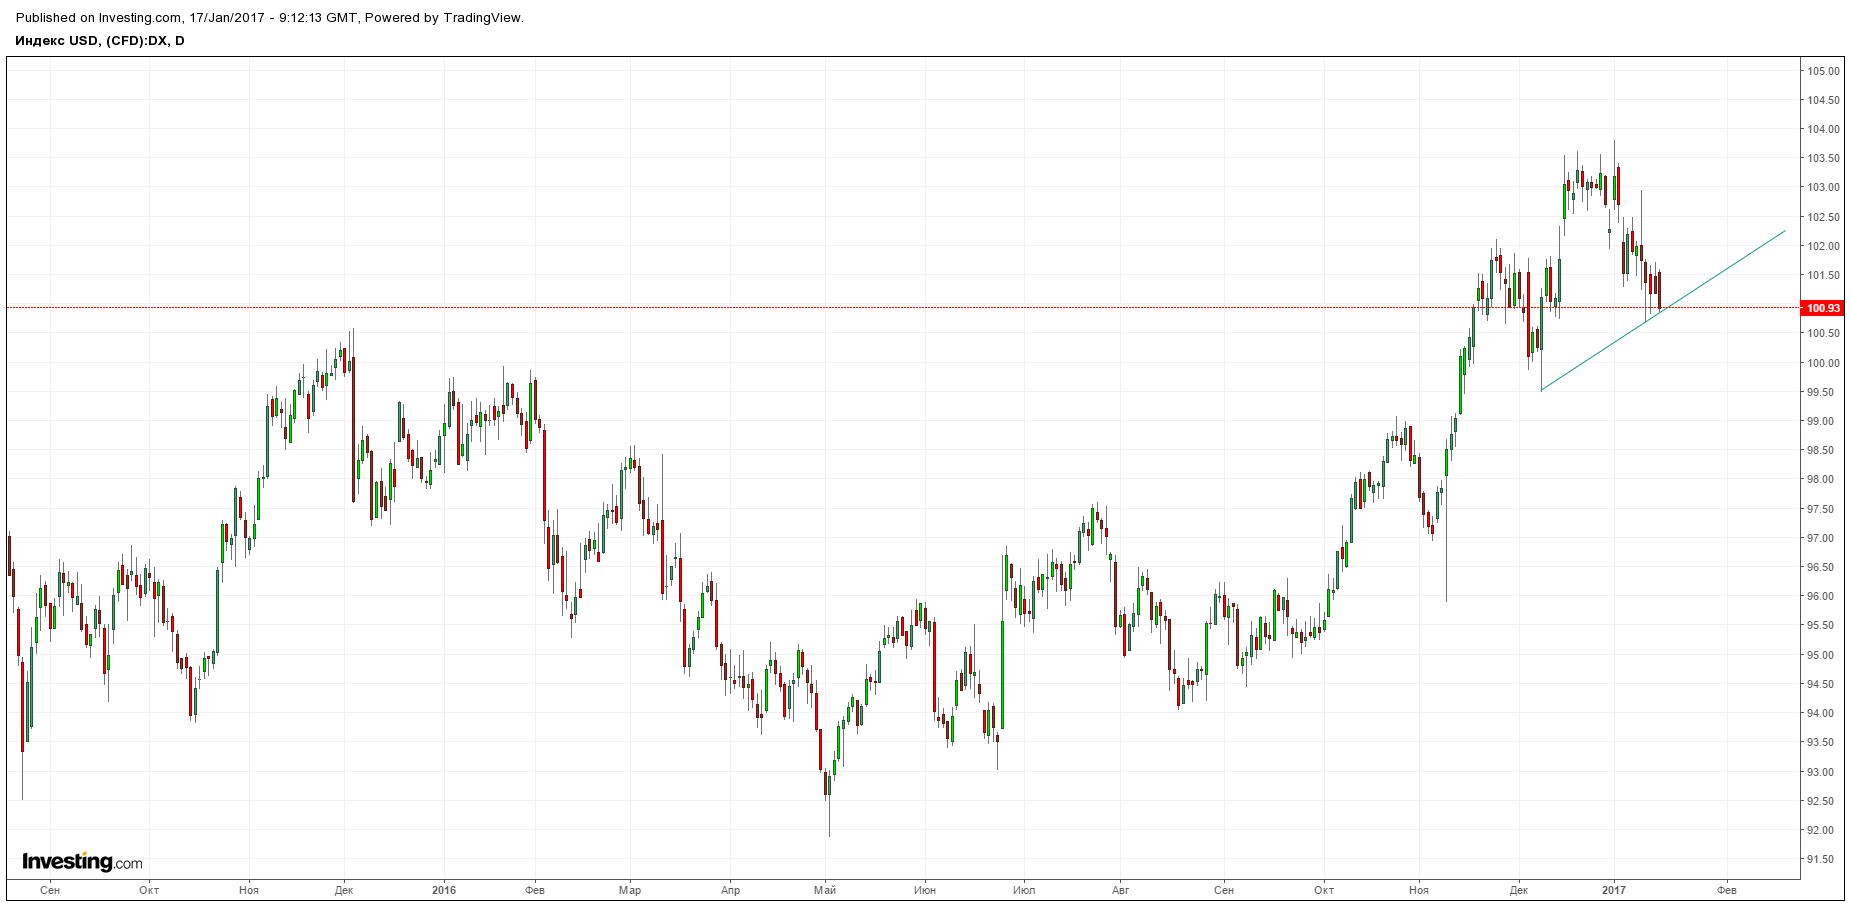Click the 93.50 price axis label

[1820, 742]
